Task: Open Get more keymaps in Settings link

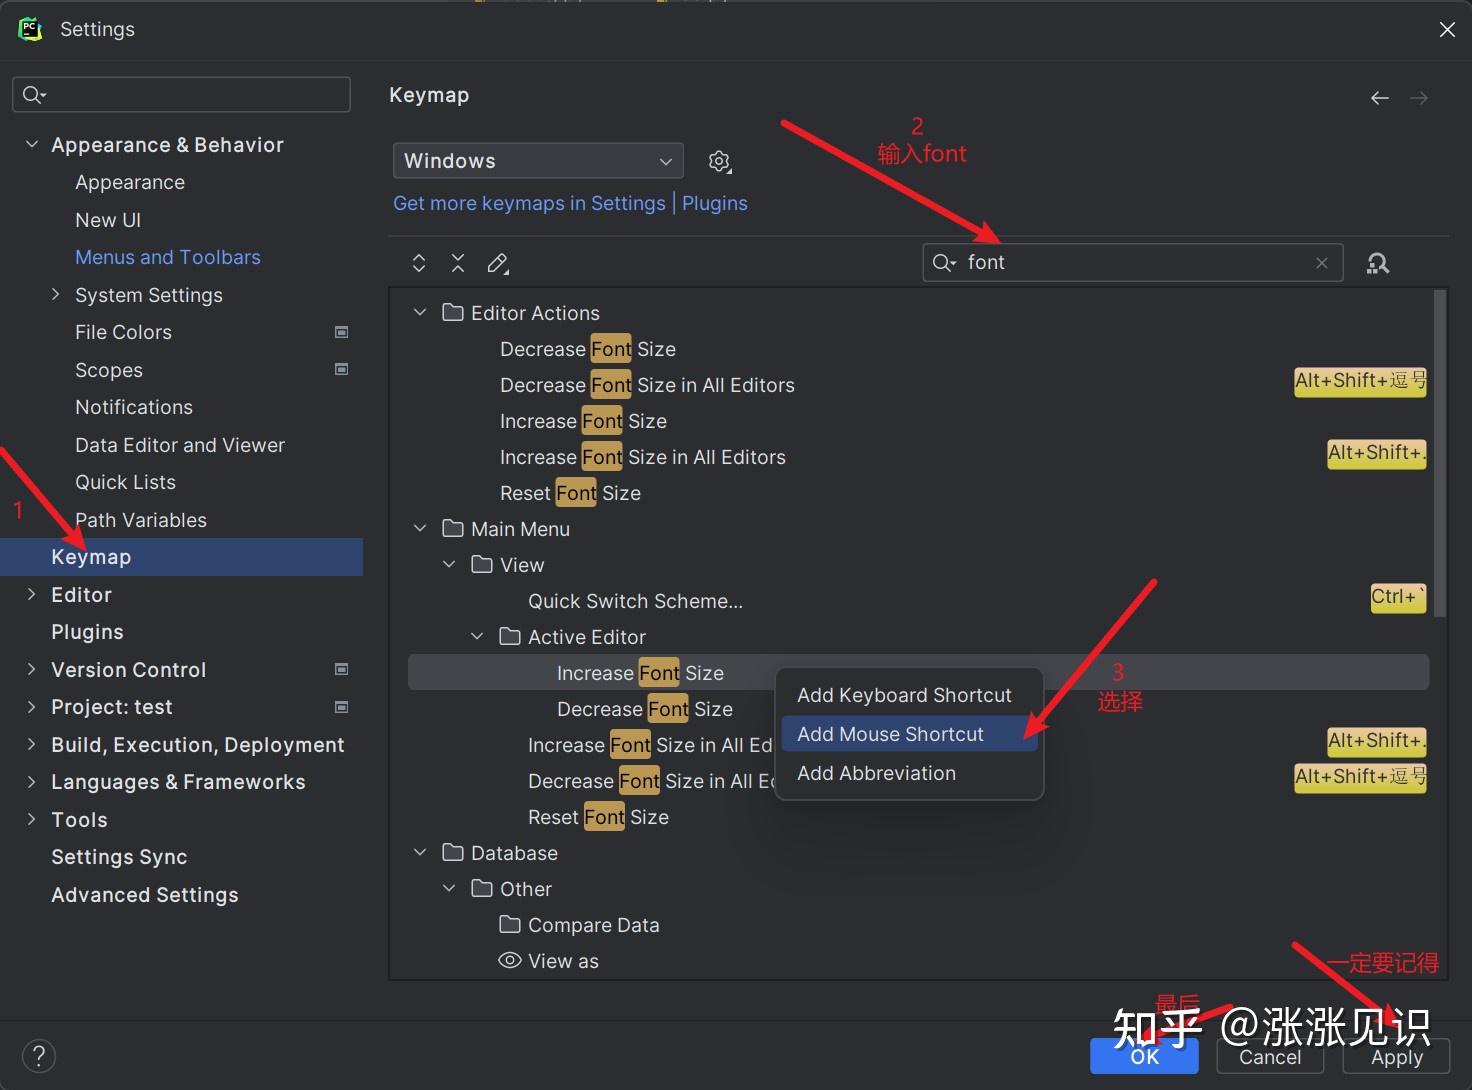Action: (x=529, y=203)
